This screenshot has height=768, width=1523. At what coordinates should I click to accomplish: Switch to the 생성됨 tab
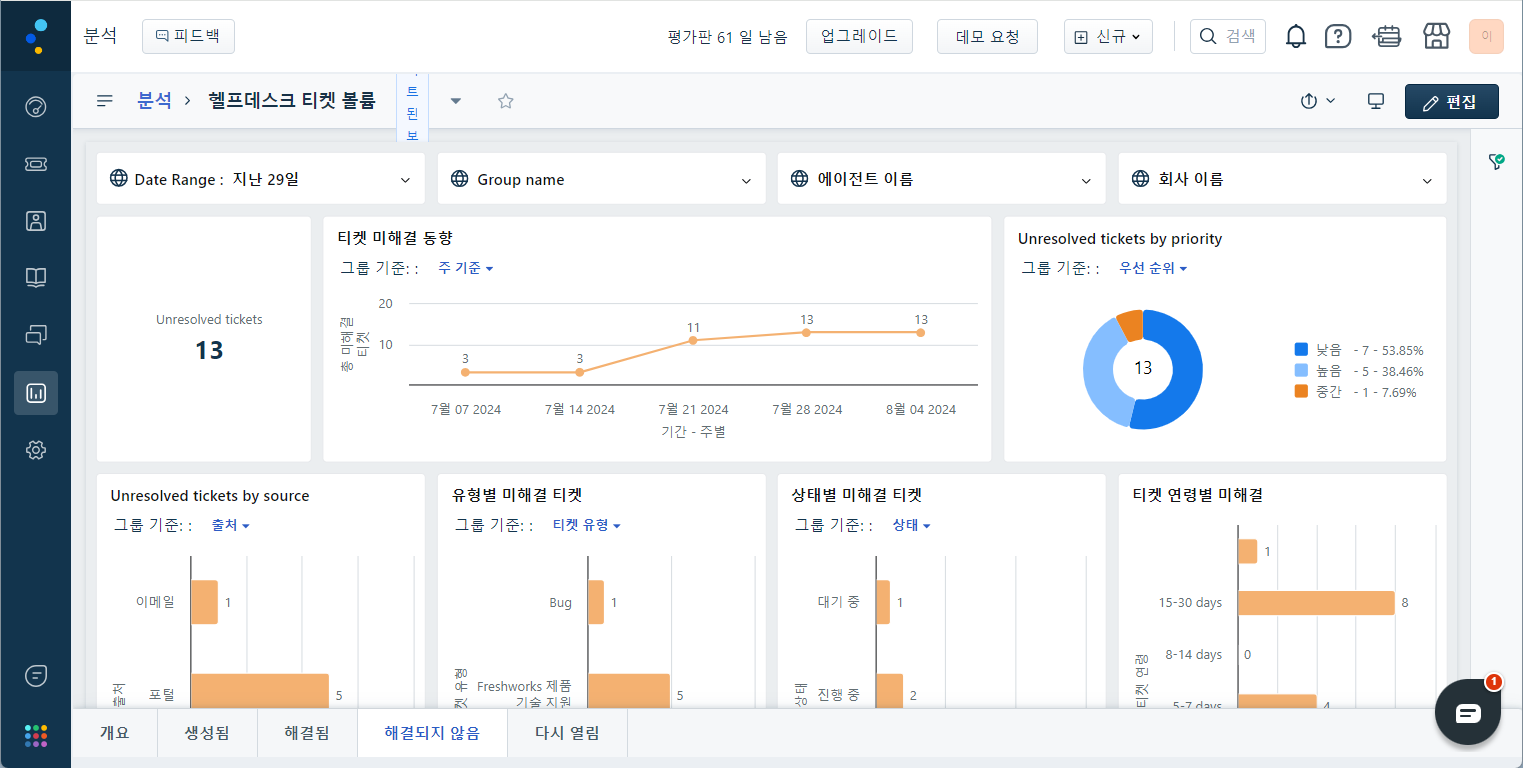207,733
